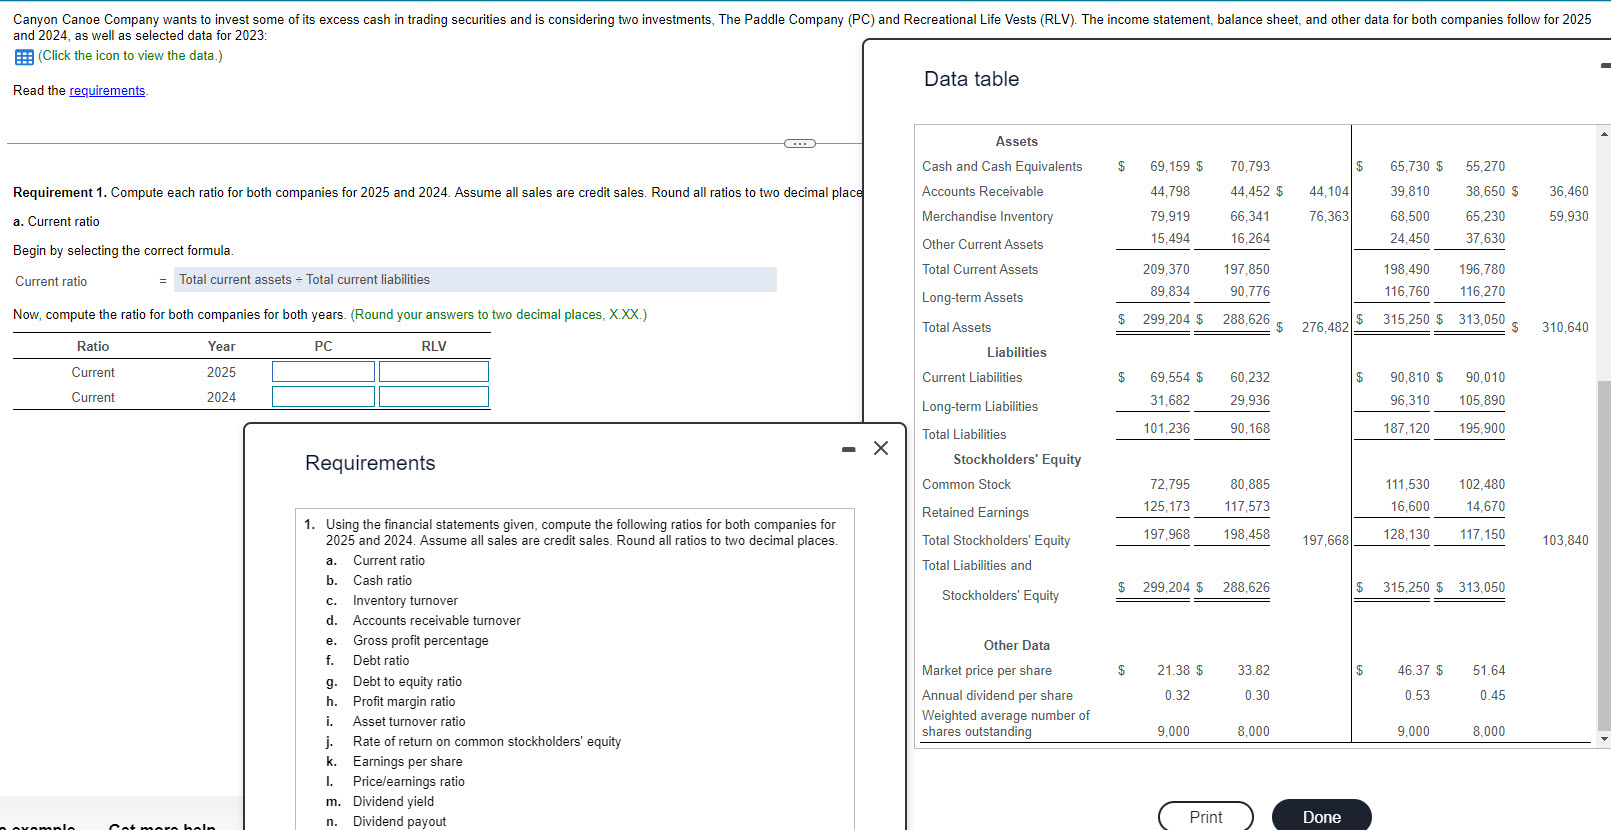
Task: Click the Retained Earnings row label
Action: pyautogui.click(x=975, y=513)
